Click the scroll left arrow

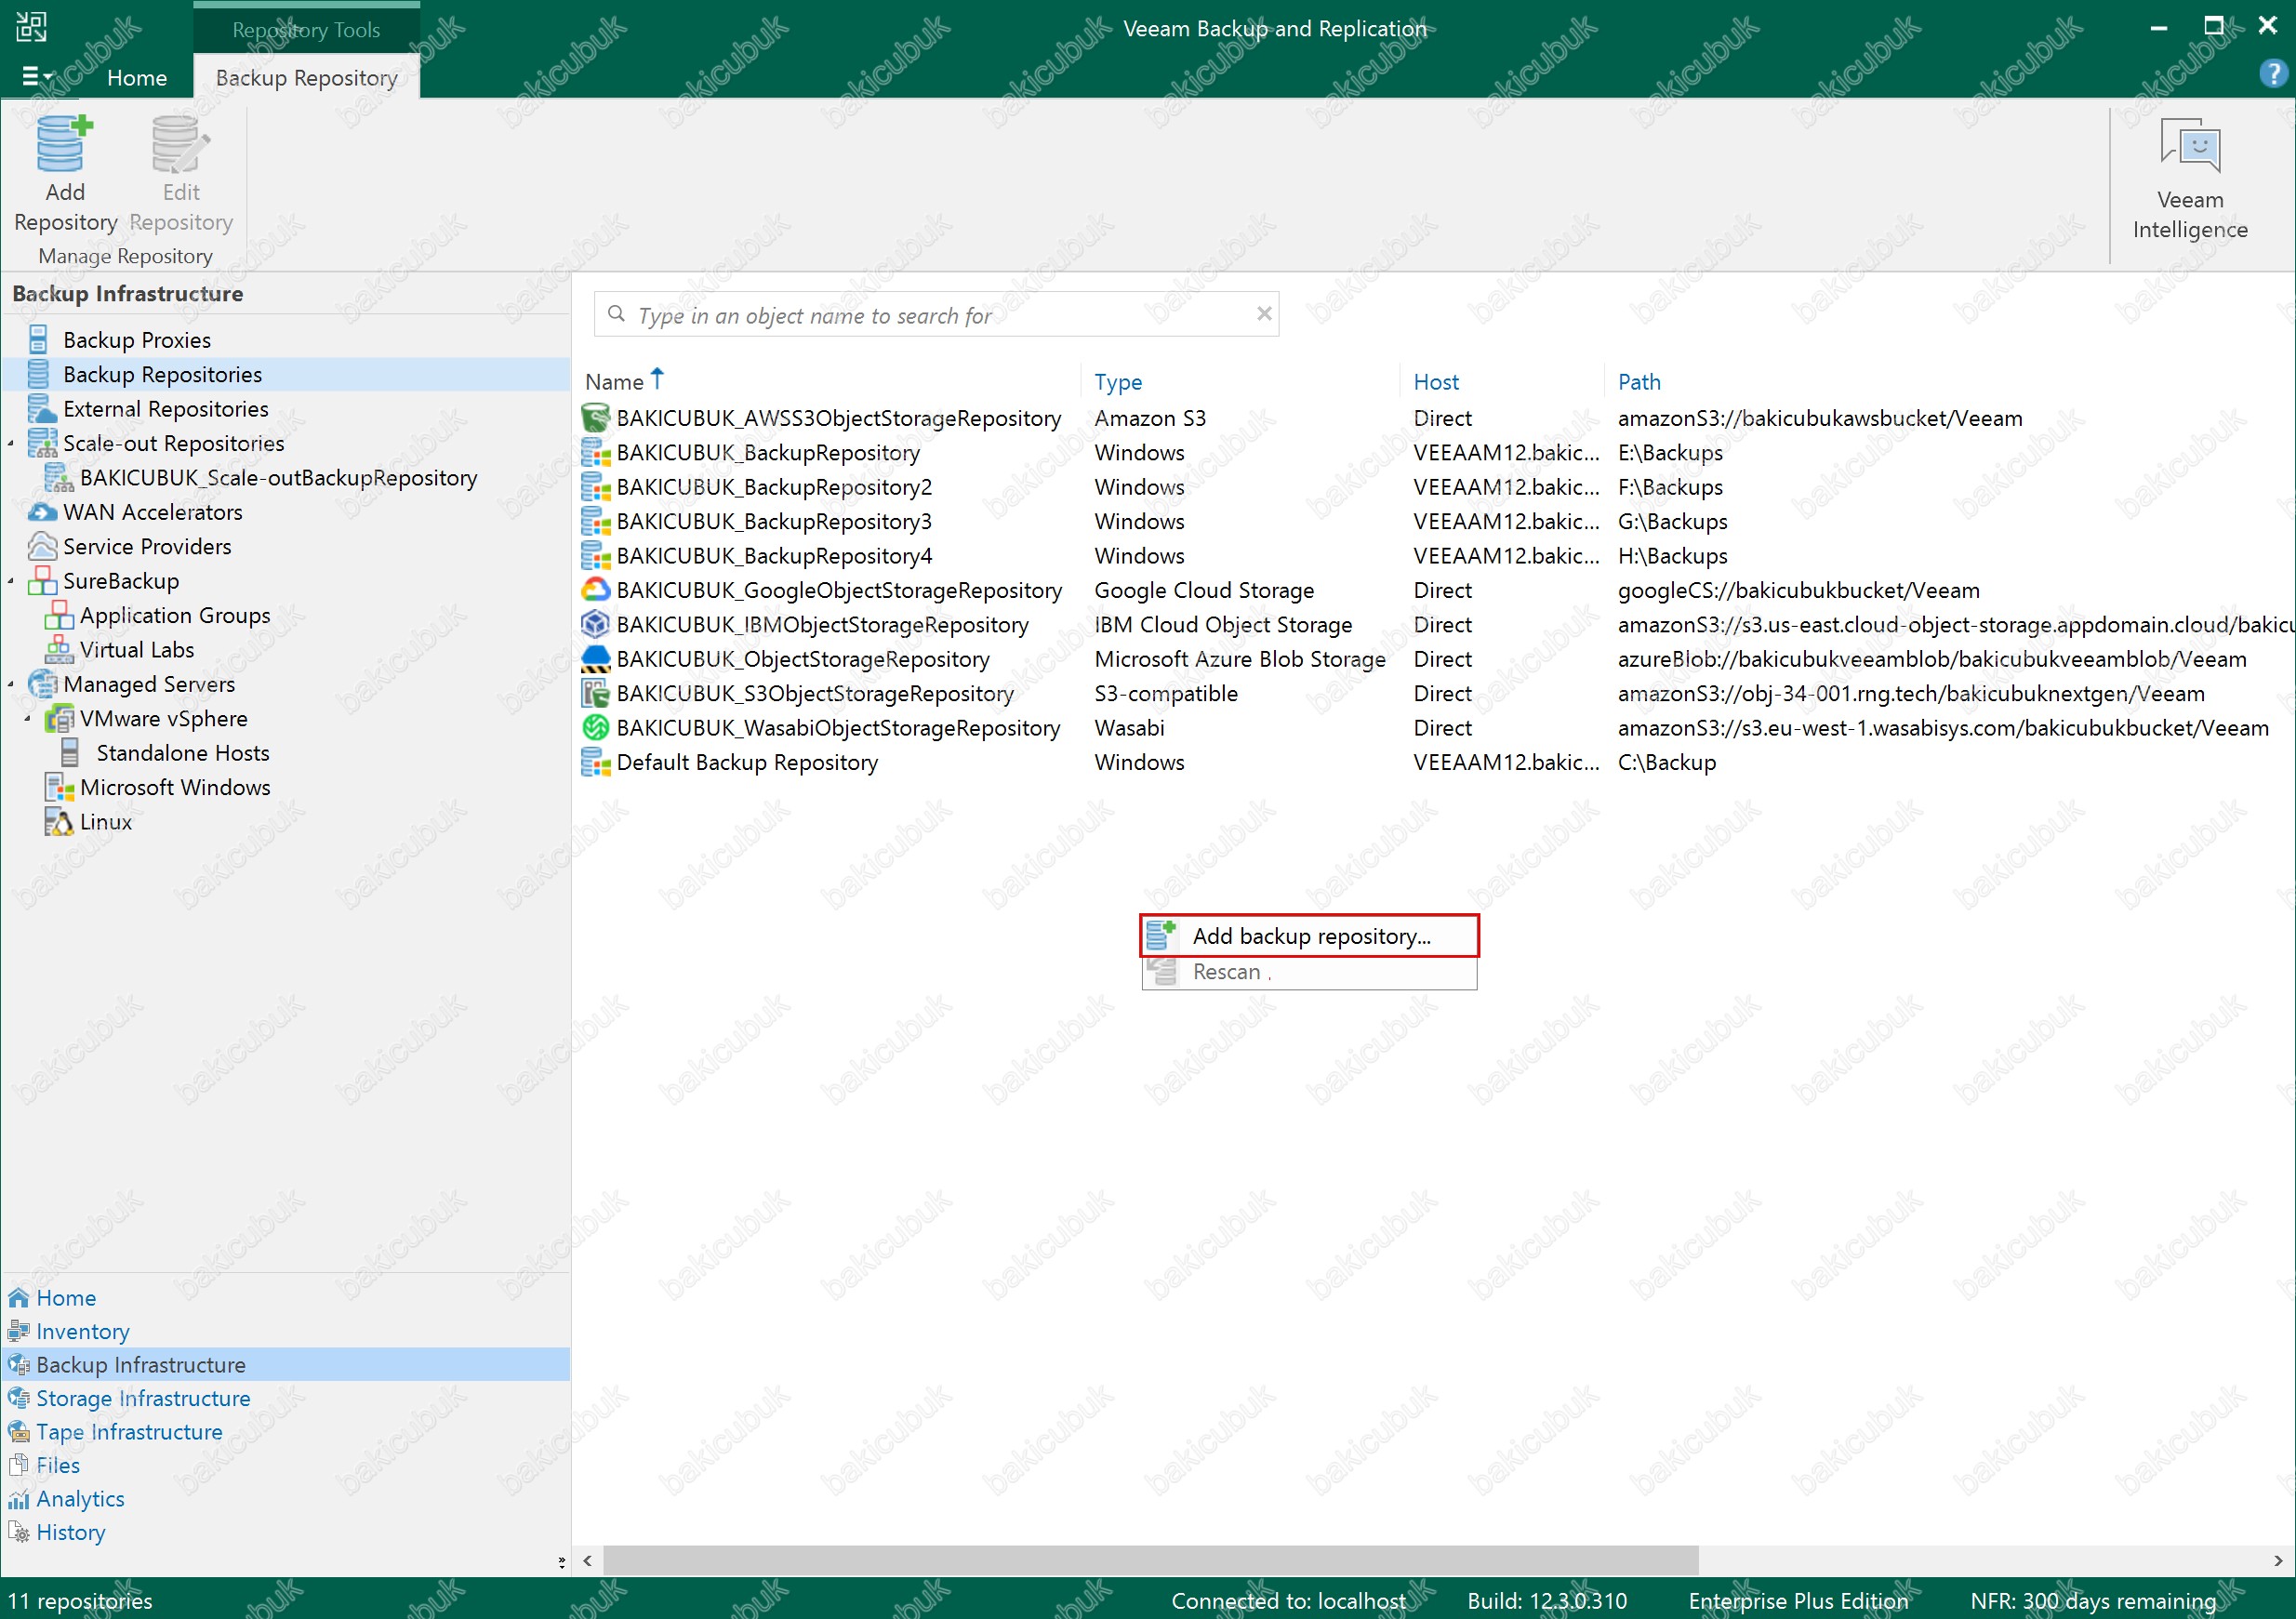point(587,1560)
